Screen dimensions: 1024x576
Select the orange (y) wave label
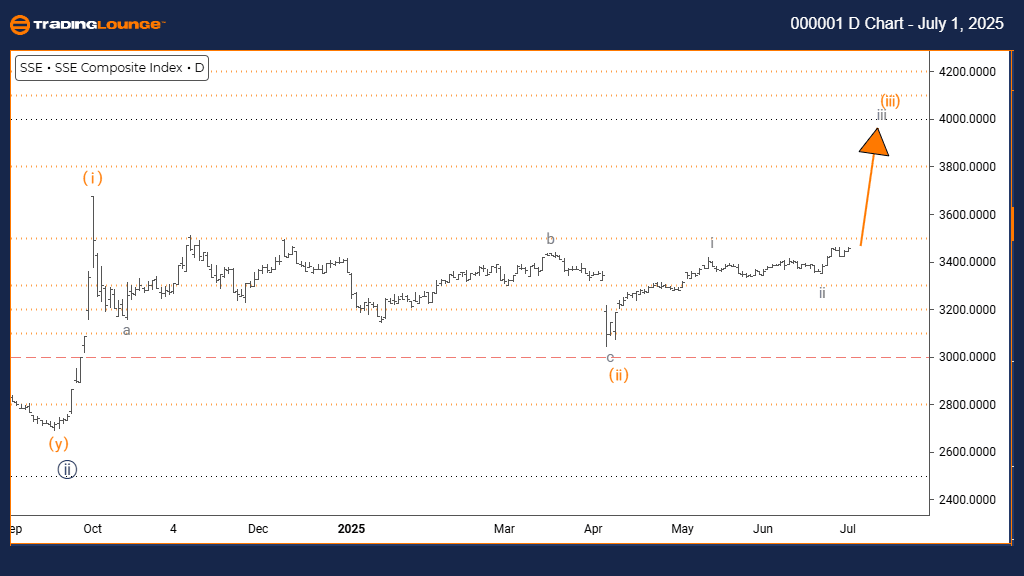pos(57,443)
